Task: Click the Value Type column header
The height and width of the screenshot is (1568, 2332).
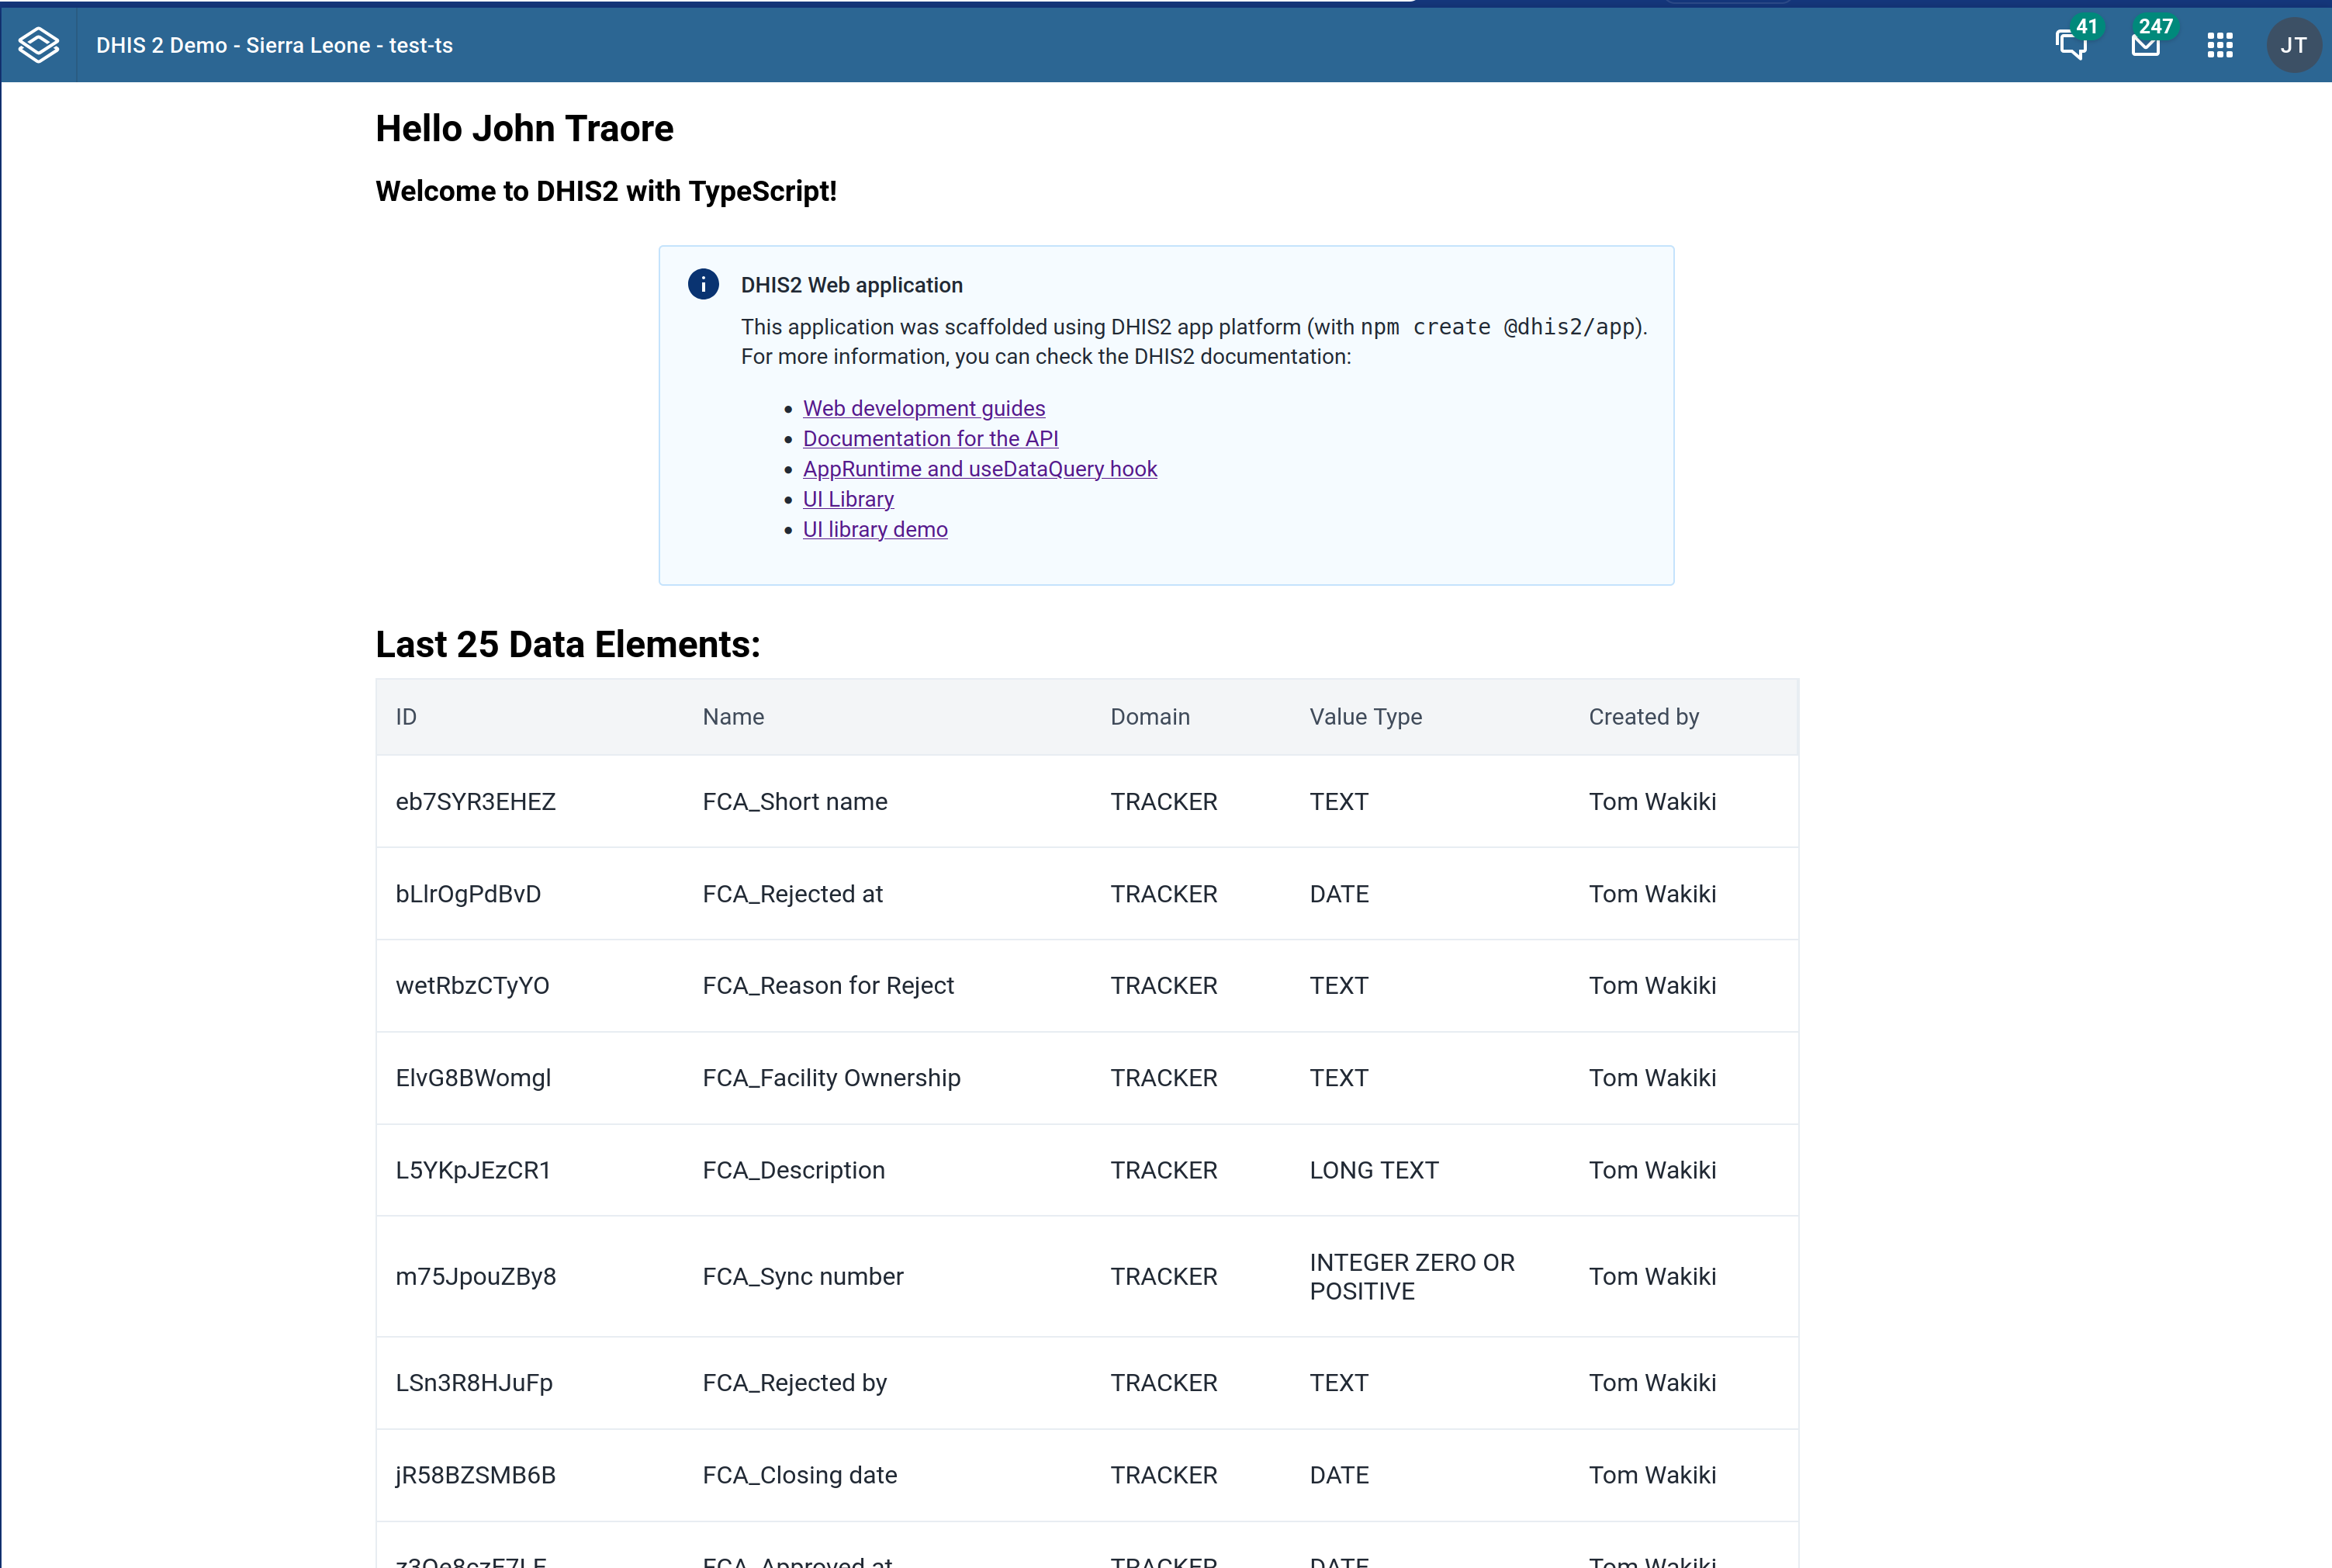Action: click(1365, 716)
